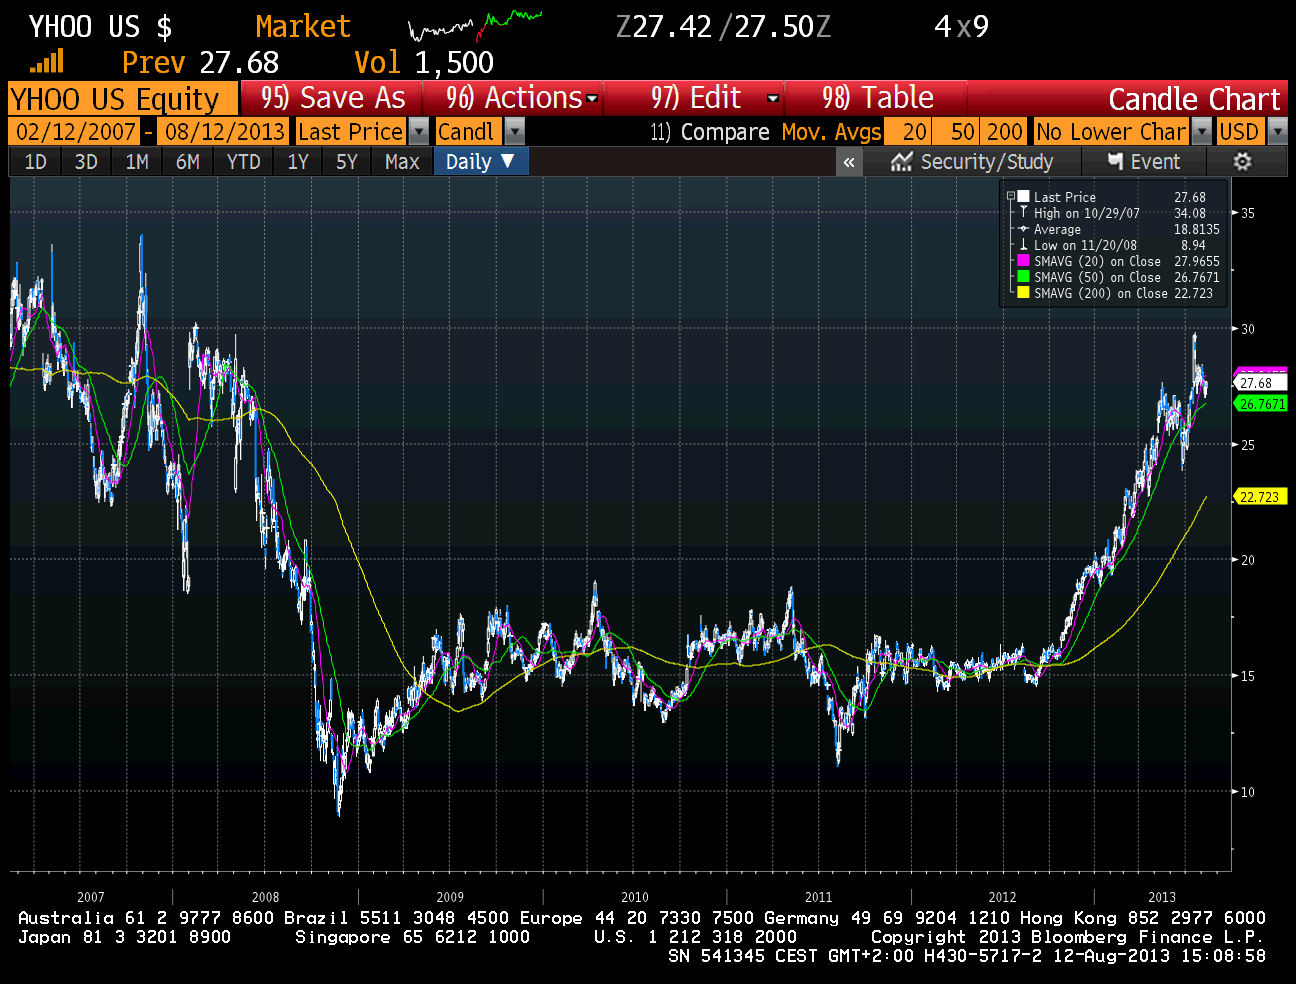Click the Average marker icon in legend
Viewport: 1296px width, 984px height.
tap(1023, 229)
